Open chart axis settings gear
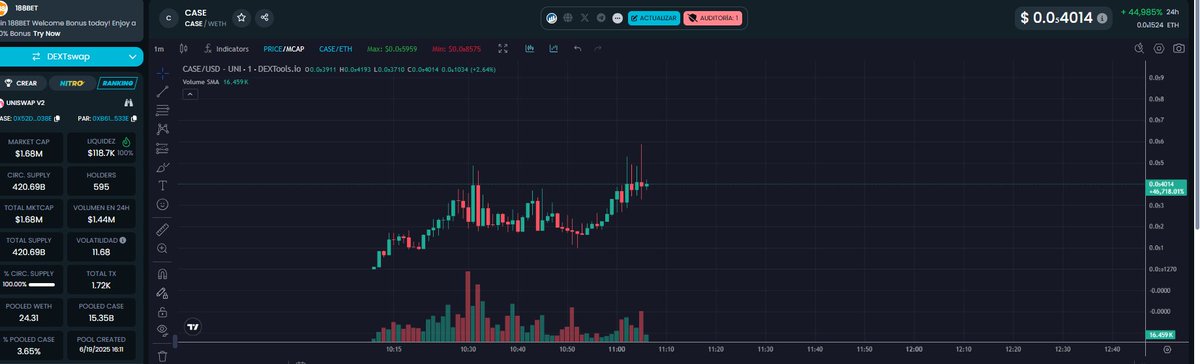This screenshot has height=364, width=1200. pyautogui.click(x=1167, y=349)
